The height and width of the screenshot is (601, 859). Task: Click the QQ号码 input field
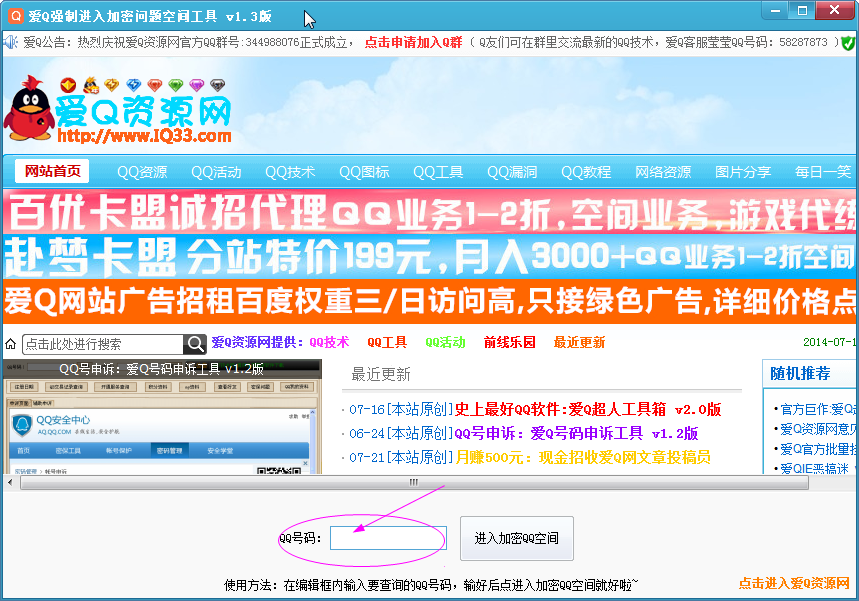click(x=388, y=538)
